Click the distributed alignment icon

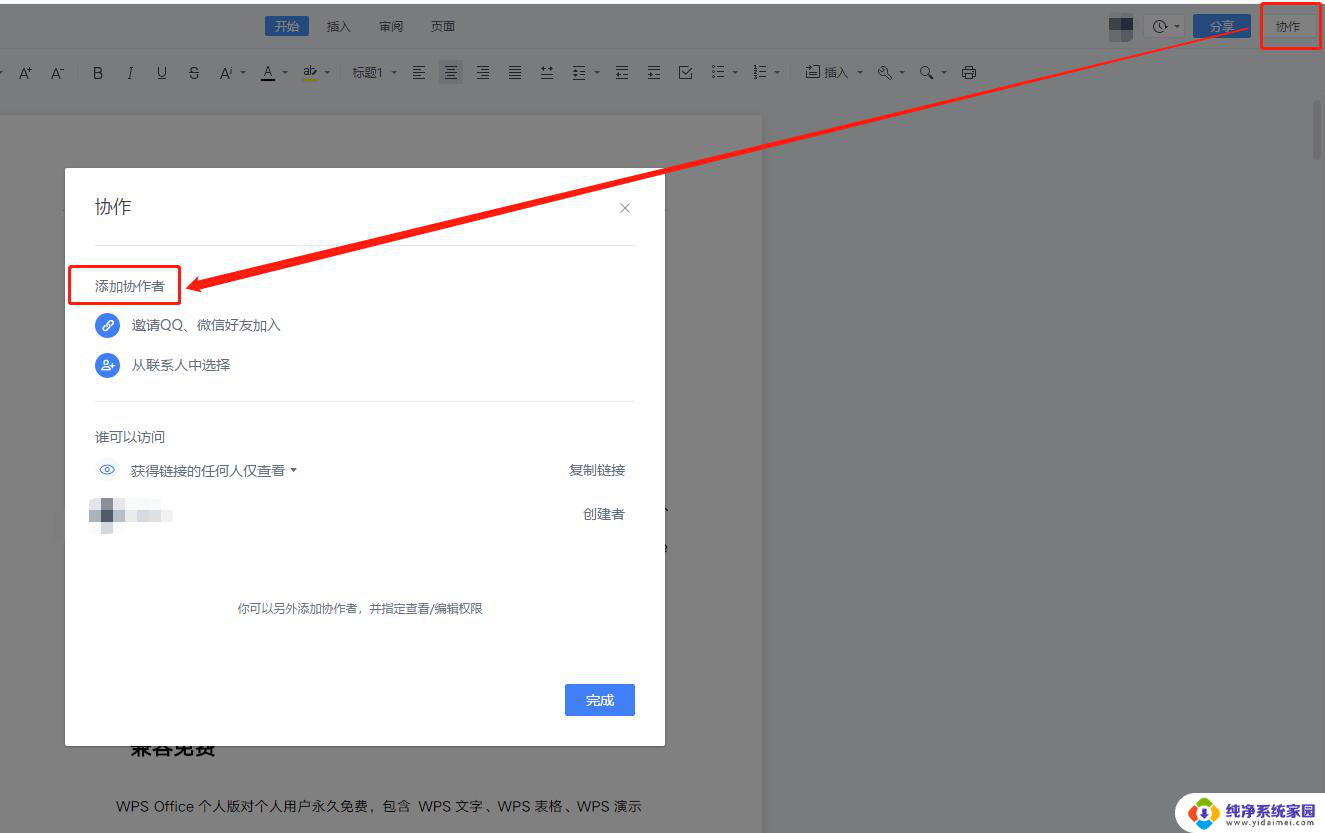pyautogui.click(x=547, y=73)
